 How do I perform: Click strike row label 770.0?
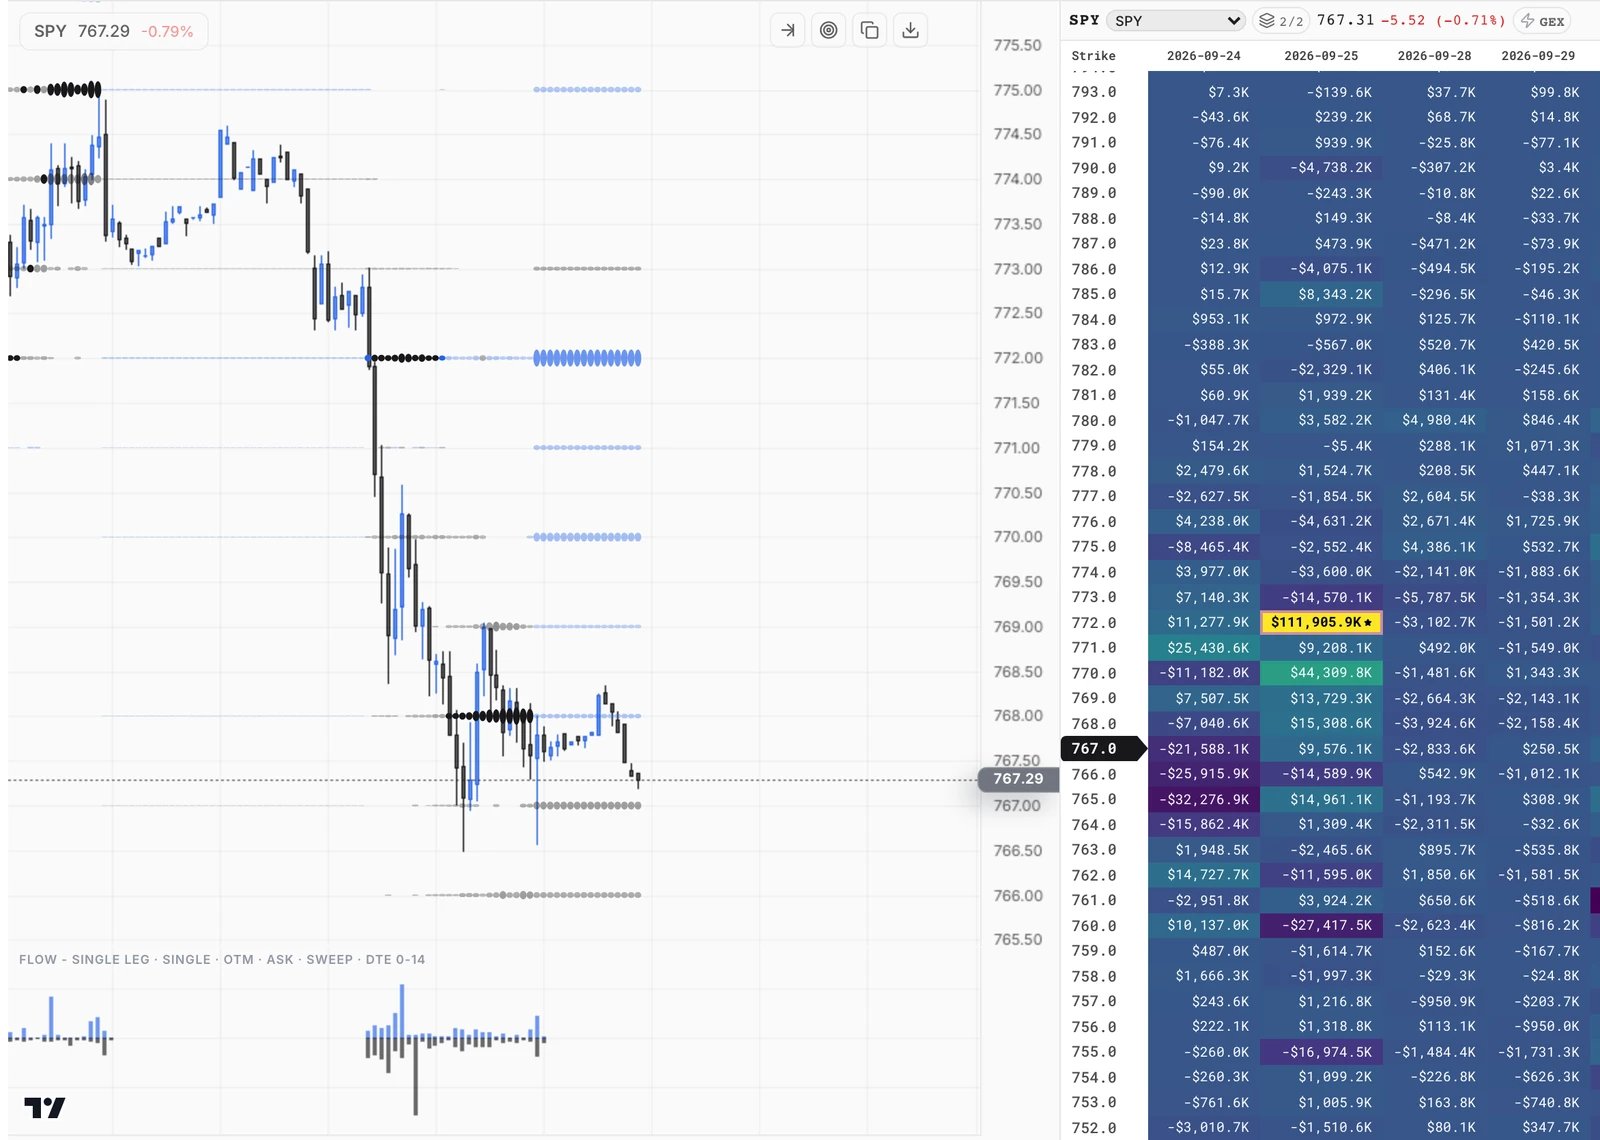[x=1094, y=674]
